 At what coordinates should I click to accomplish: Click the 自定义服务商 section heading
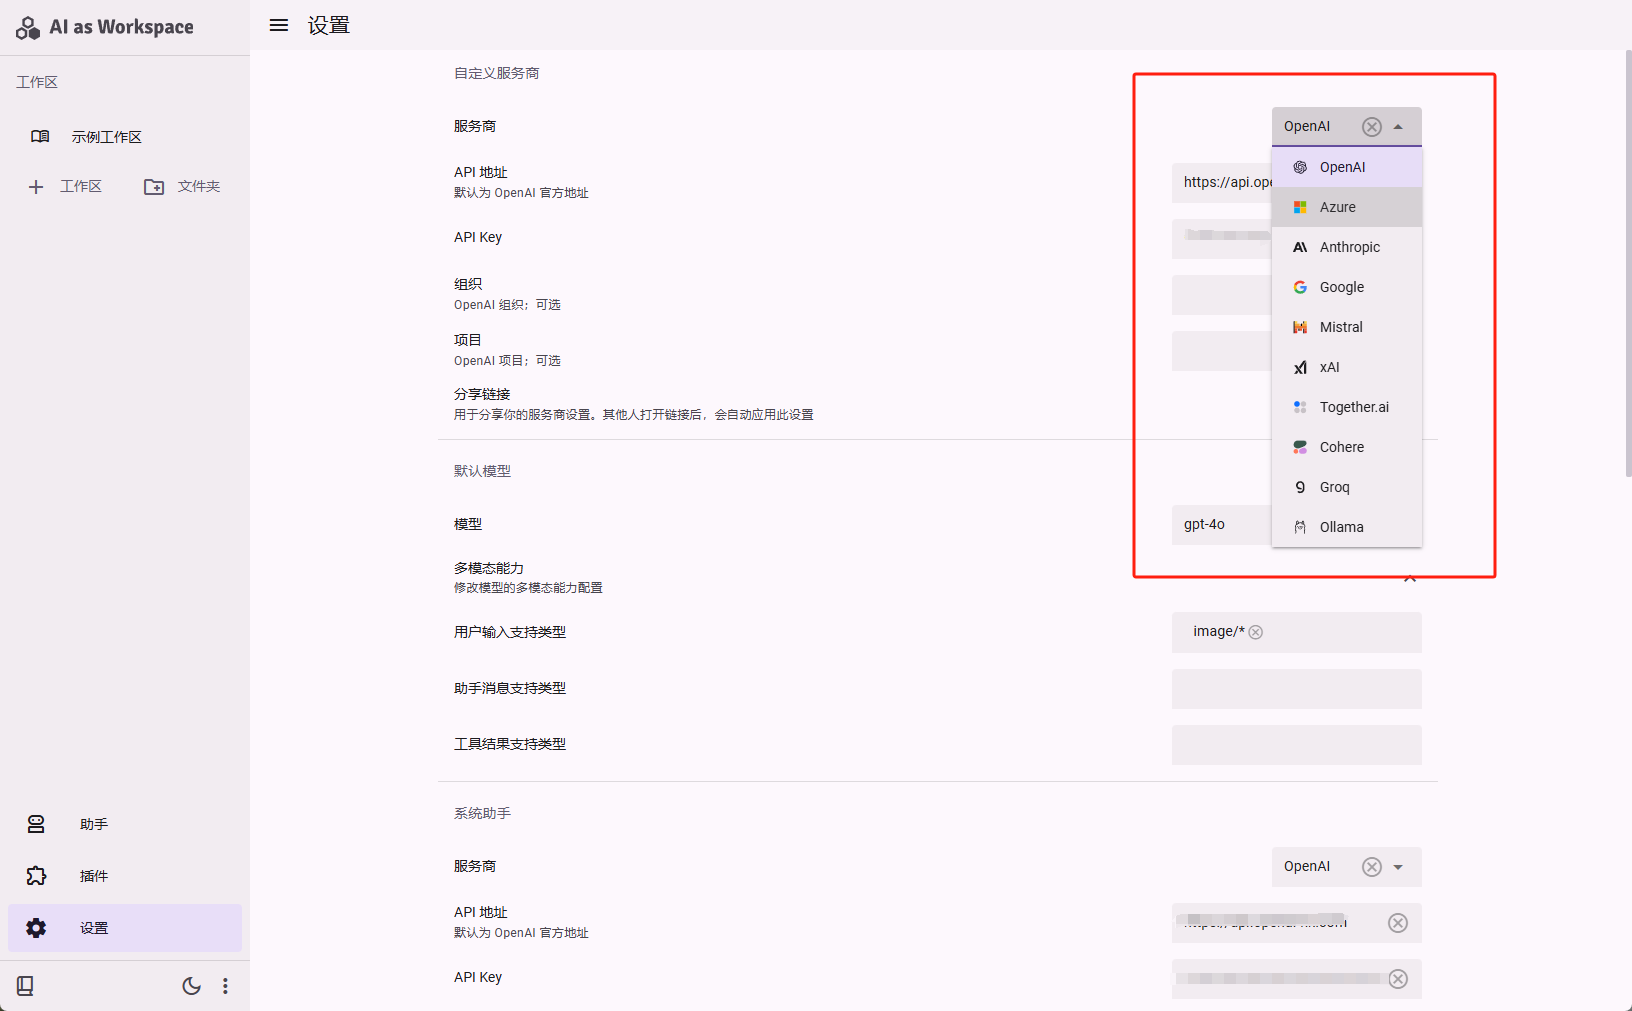(497, 73)
